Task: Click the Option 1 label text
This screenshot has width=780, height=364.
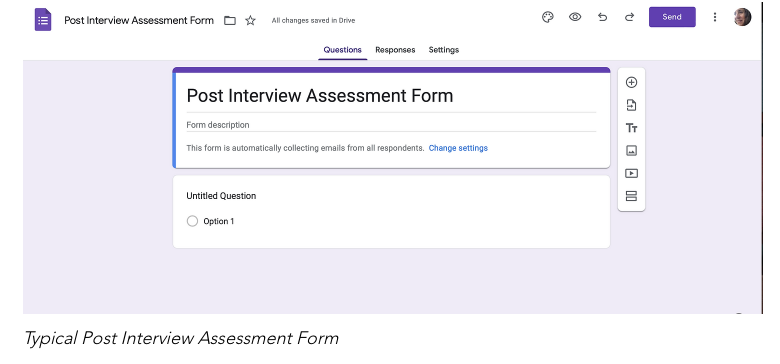Action: click(x=219, y=221)
